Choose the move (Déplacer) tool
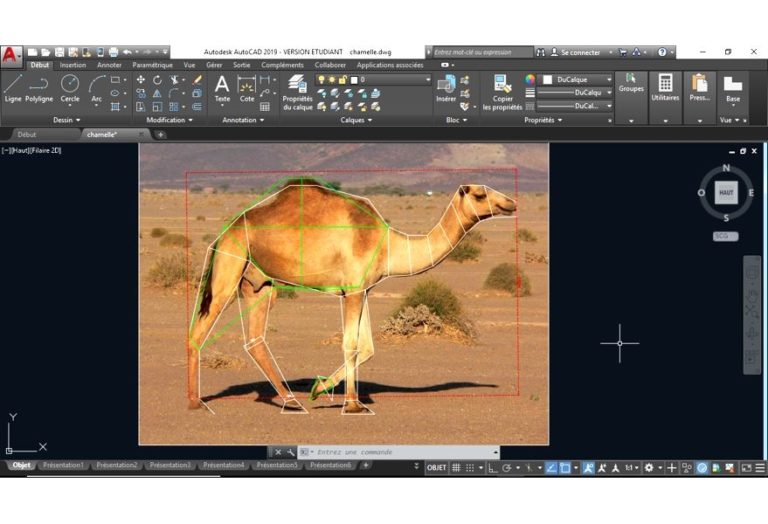This screenshot has width=768, height=524. (x=141, y=79)
